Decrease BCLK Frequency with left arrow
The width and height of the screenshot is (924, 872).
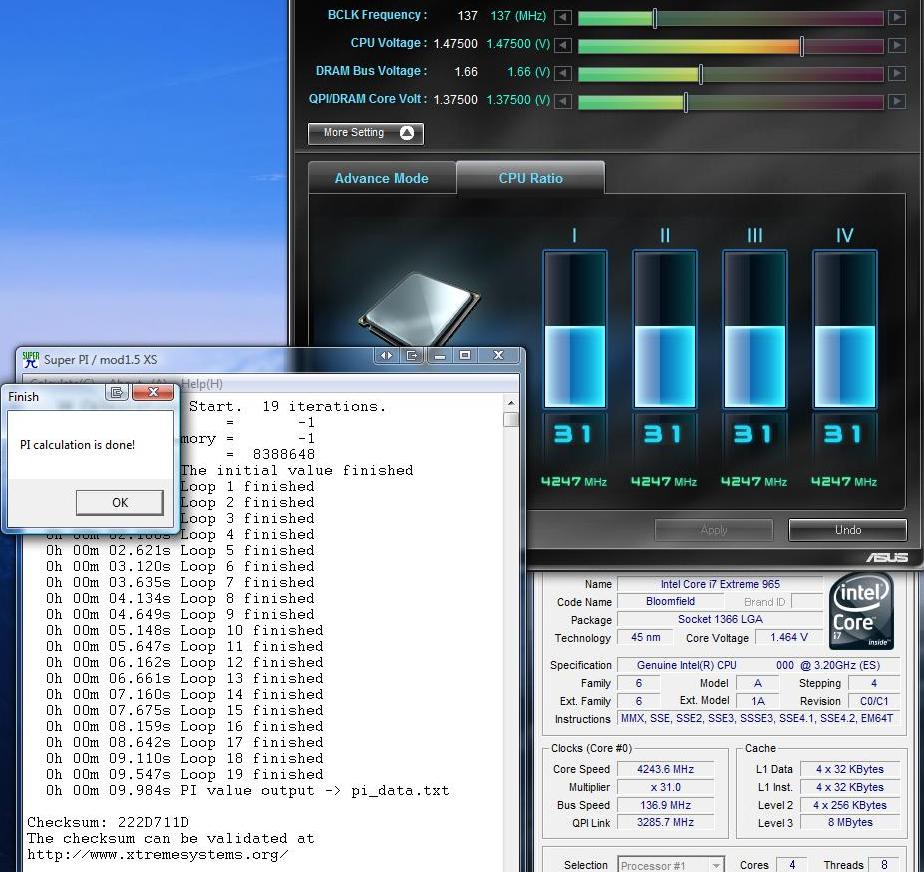[563, 17]
